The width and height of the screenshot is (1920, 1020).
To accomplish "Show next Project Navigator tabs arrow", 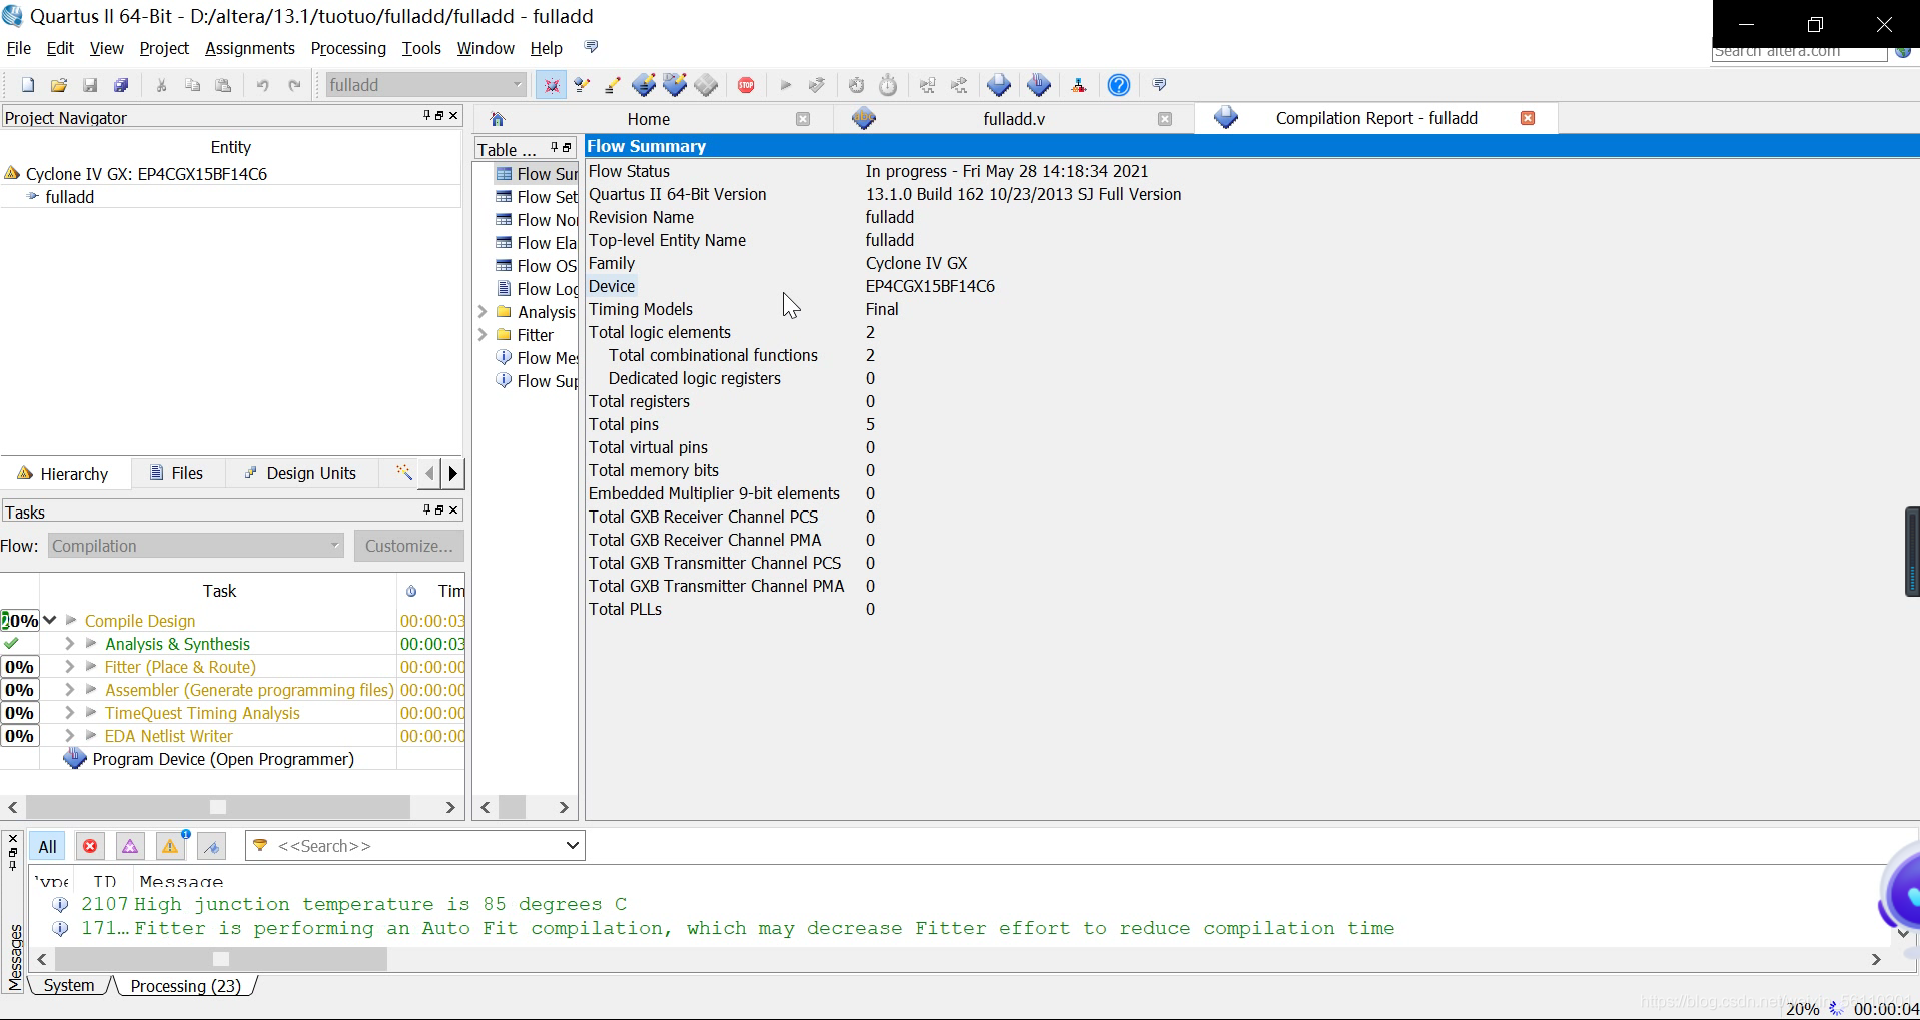I will tap(452, 473).
